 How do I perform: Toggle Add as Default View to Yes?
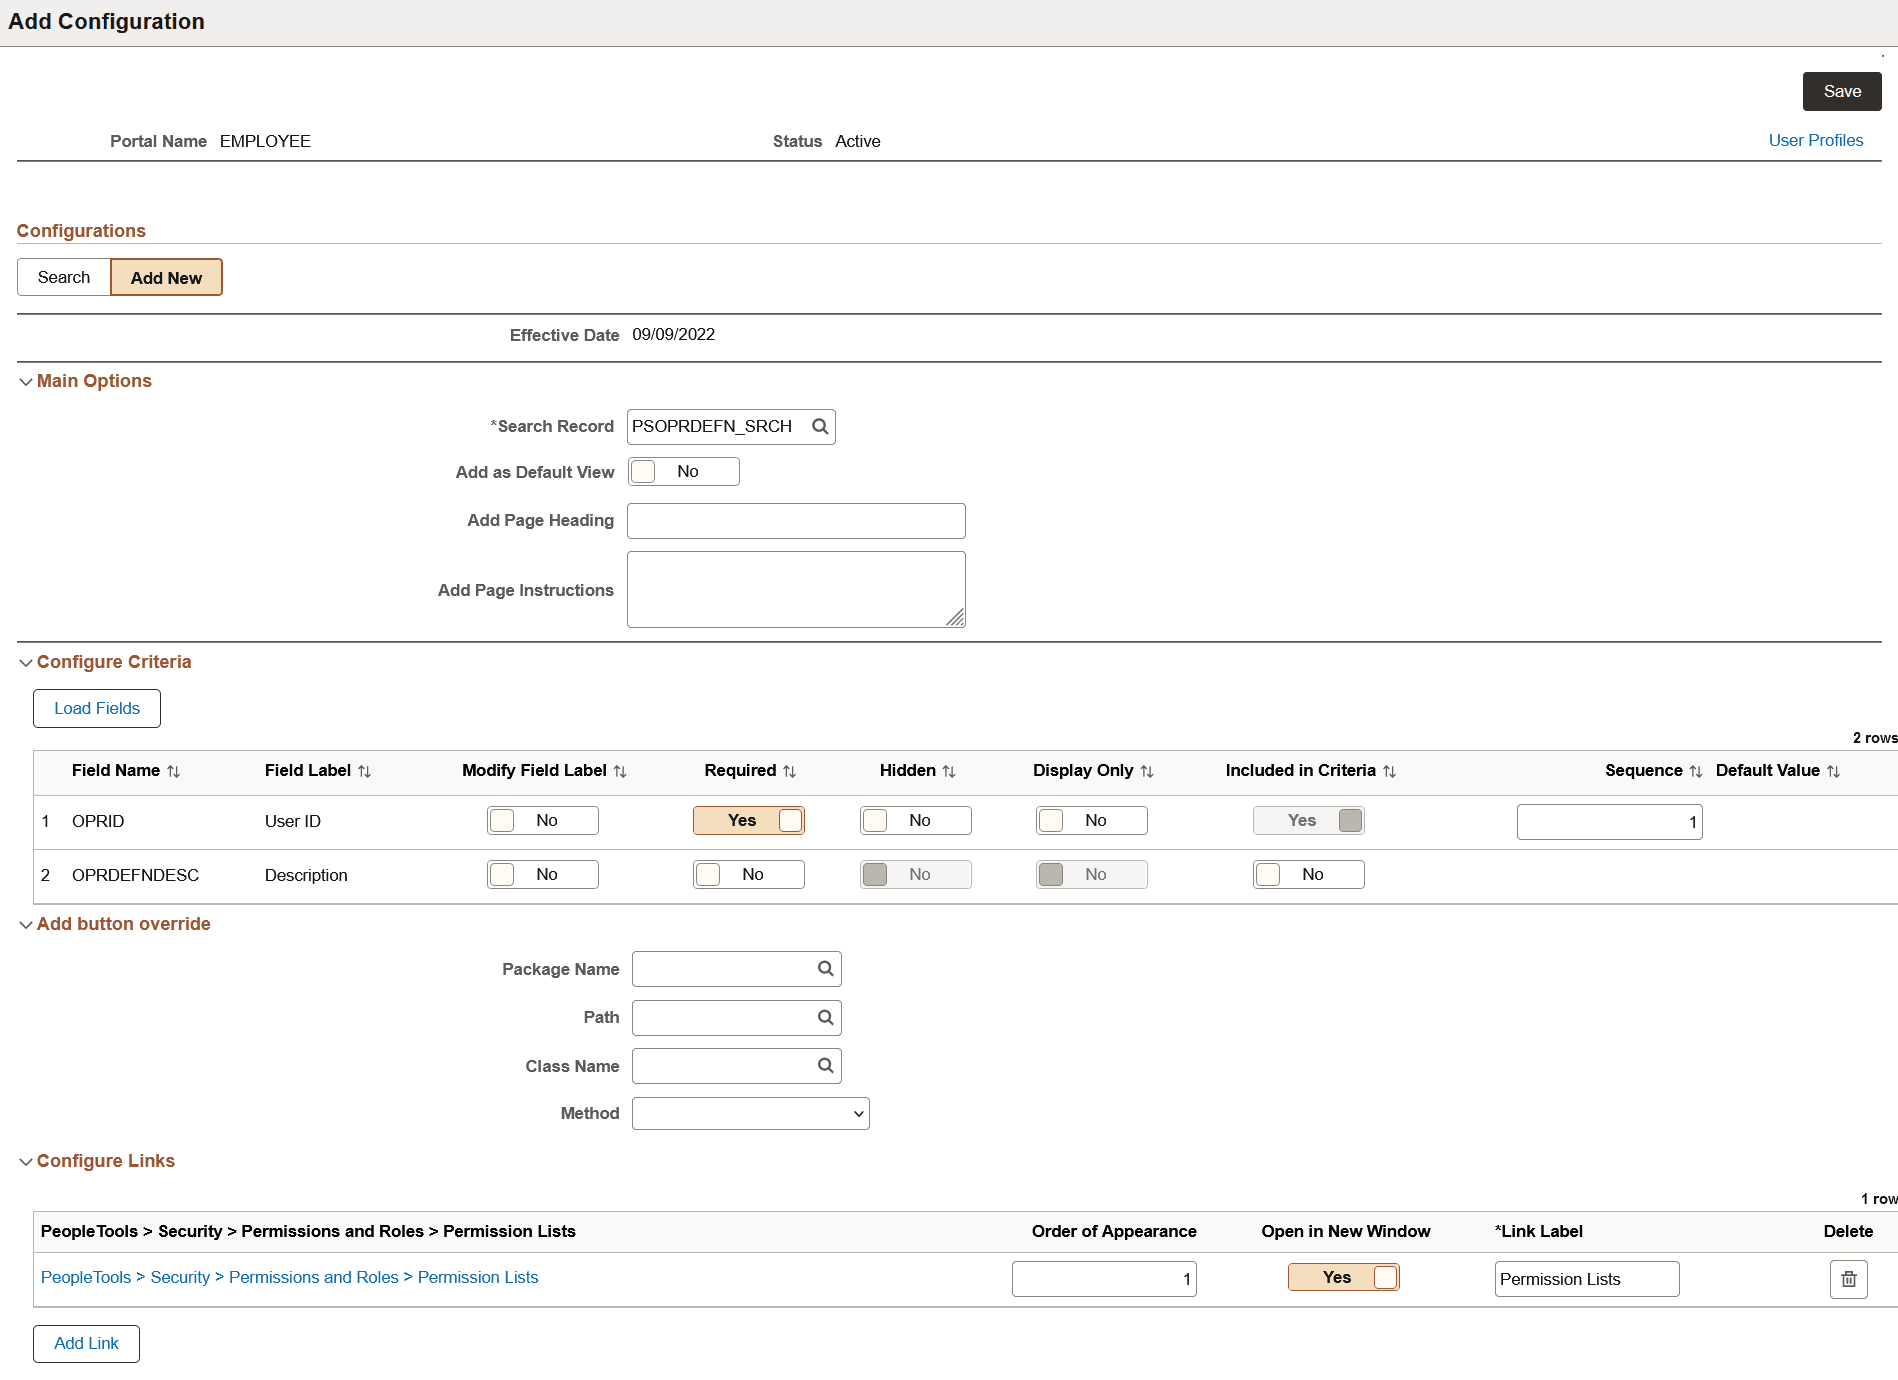coord(683,471)
